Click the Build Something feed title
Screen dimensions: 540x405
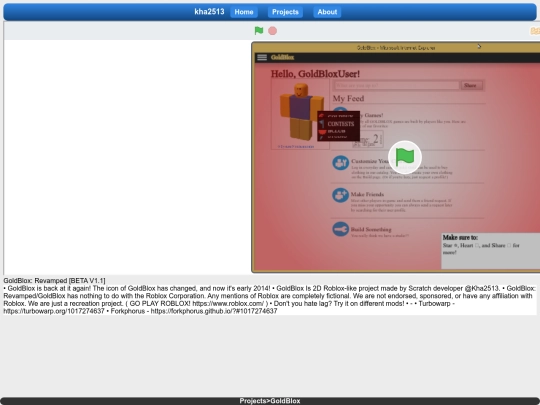[371, 229]
